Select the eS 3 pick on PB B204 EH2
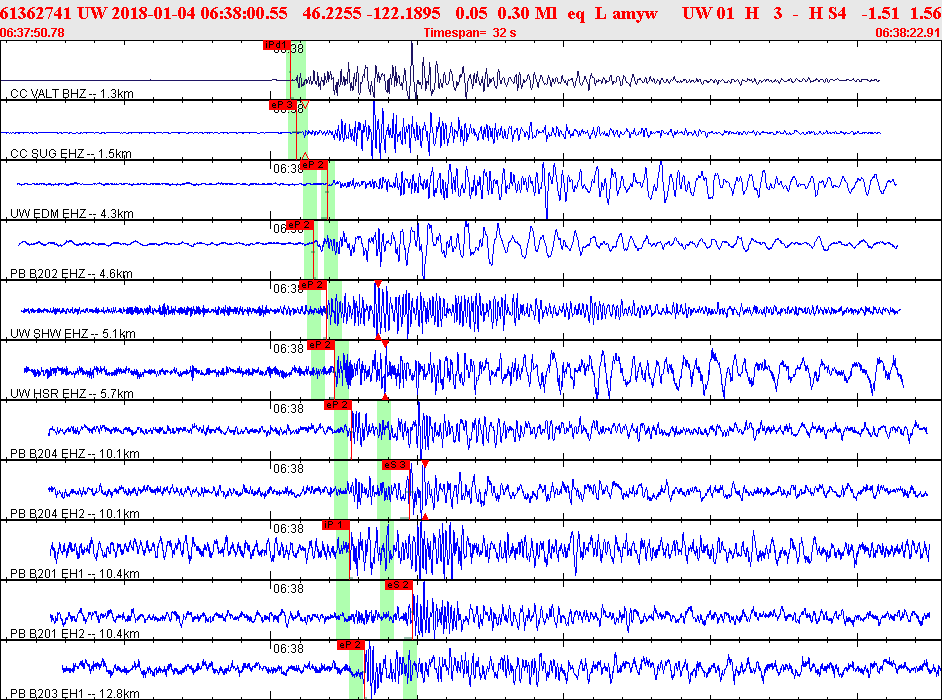Screen dimensions: 942x700 [x=395, y=465]
